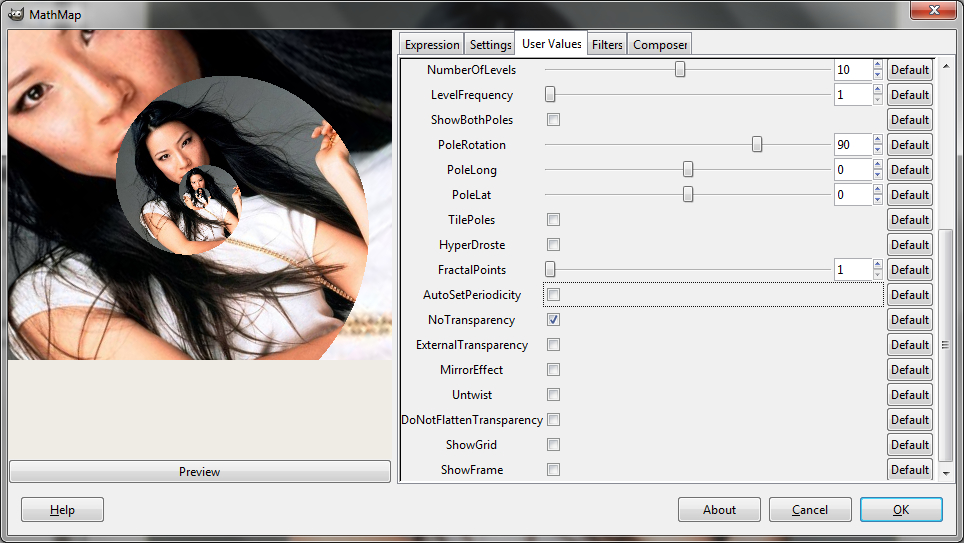Reset HyperDroste to Default
964x543 pixels.
click(x=909, y=245)
